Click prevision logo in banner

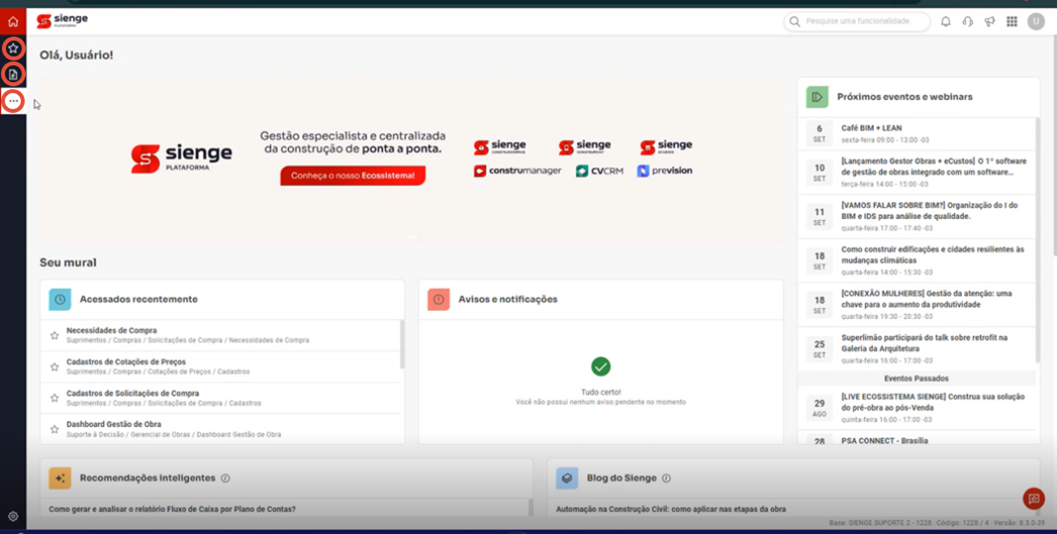[x=665, y=171]
